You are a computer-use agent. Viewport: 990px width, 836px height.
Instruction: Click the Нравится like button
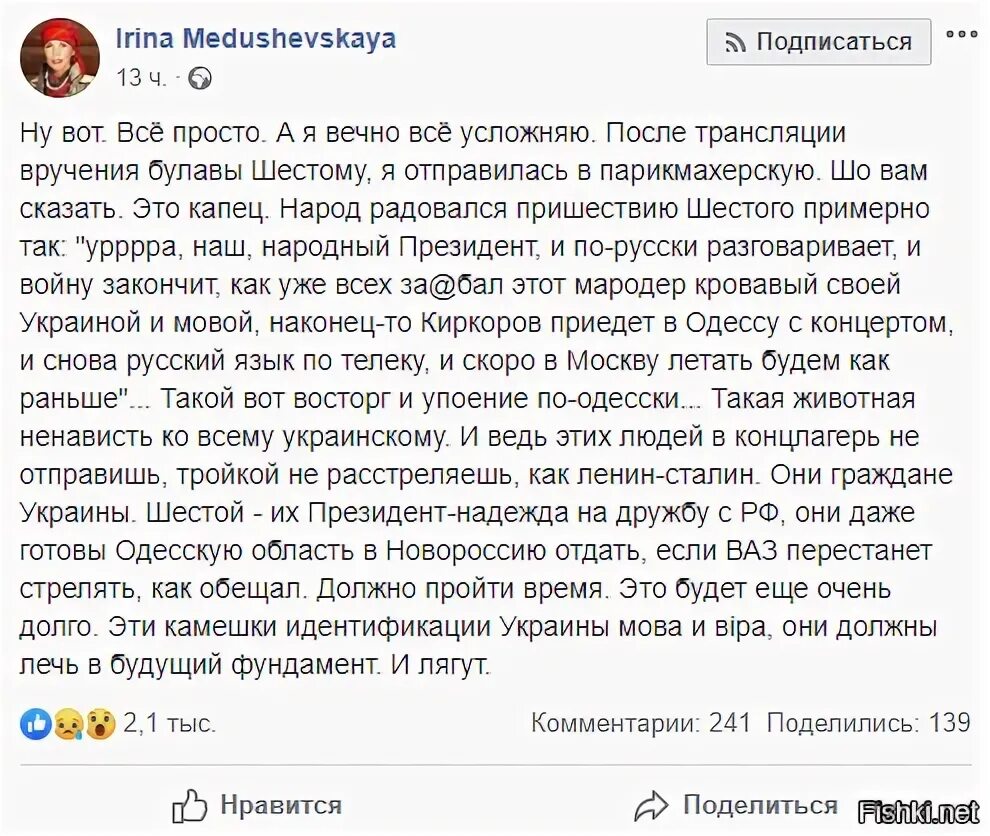tap(257, 806)
